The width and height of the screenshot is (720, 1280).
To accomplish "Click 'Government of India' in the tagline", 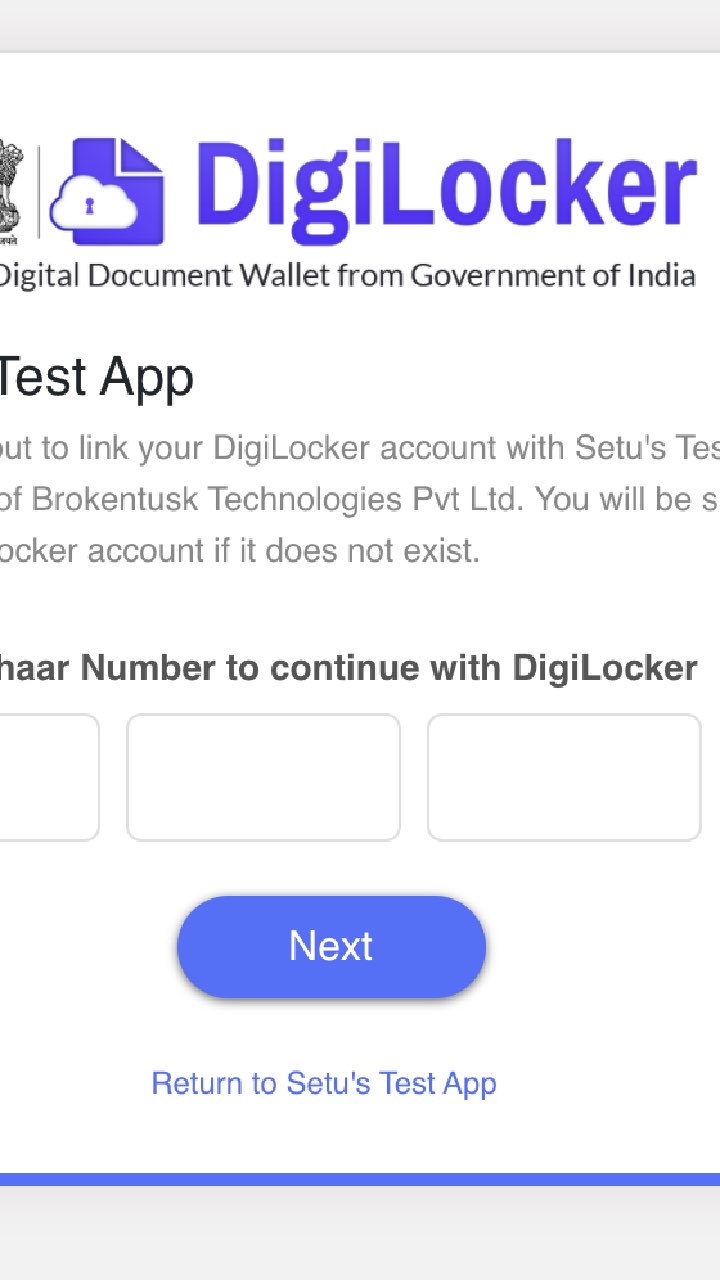I will (553, 275).
